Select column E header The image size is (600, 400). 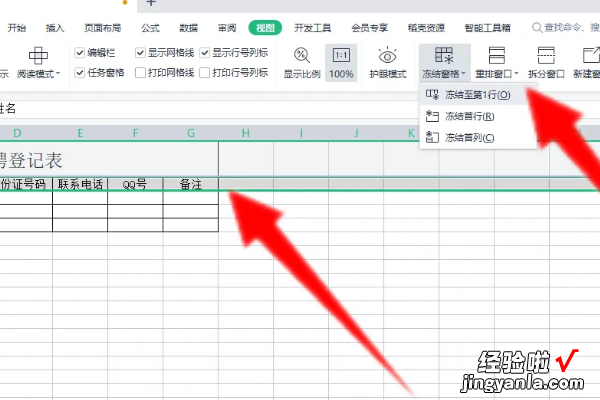[x=80, y=133]
